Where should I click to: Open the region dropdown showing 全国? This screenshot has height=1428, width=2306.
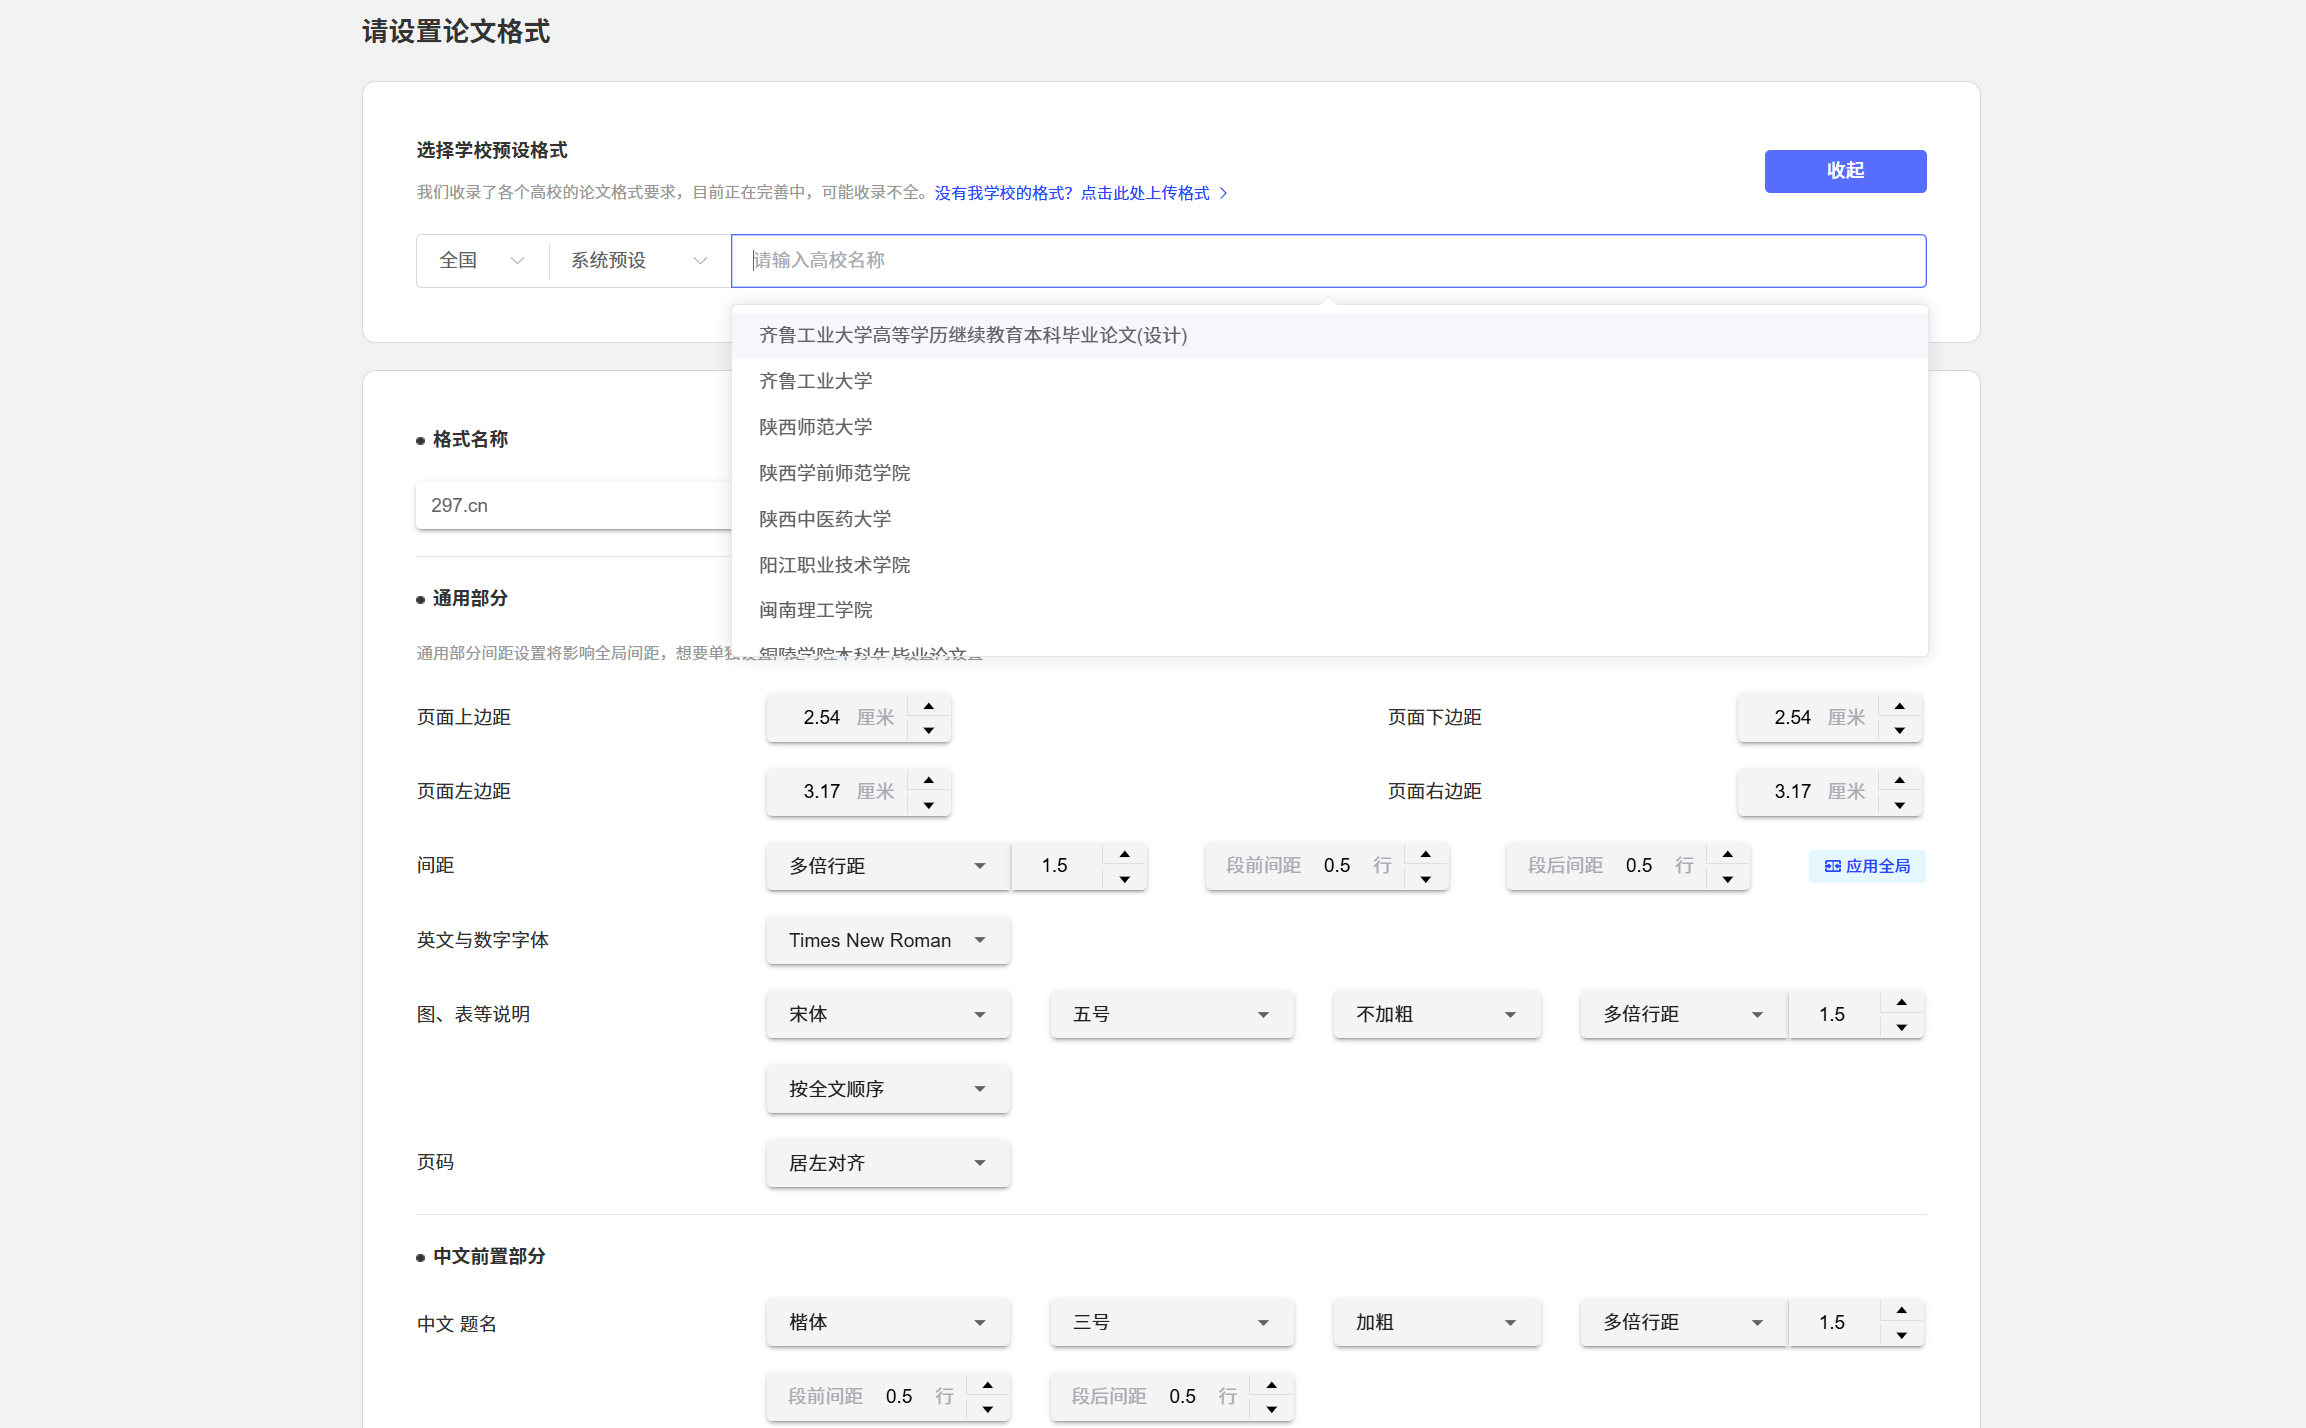[x=482, y=261]
